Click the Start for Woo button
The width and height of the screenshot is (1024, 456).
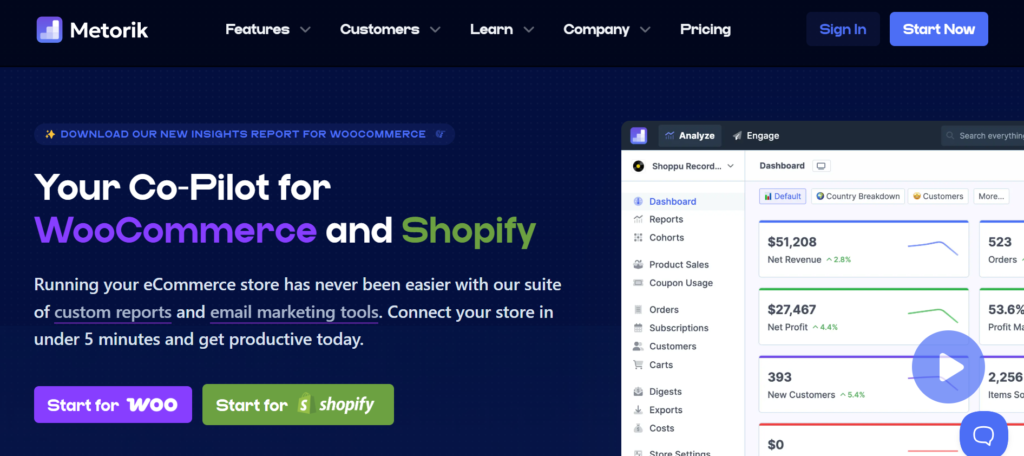tap(112, 405)
